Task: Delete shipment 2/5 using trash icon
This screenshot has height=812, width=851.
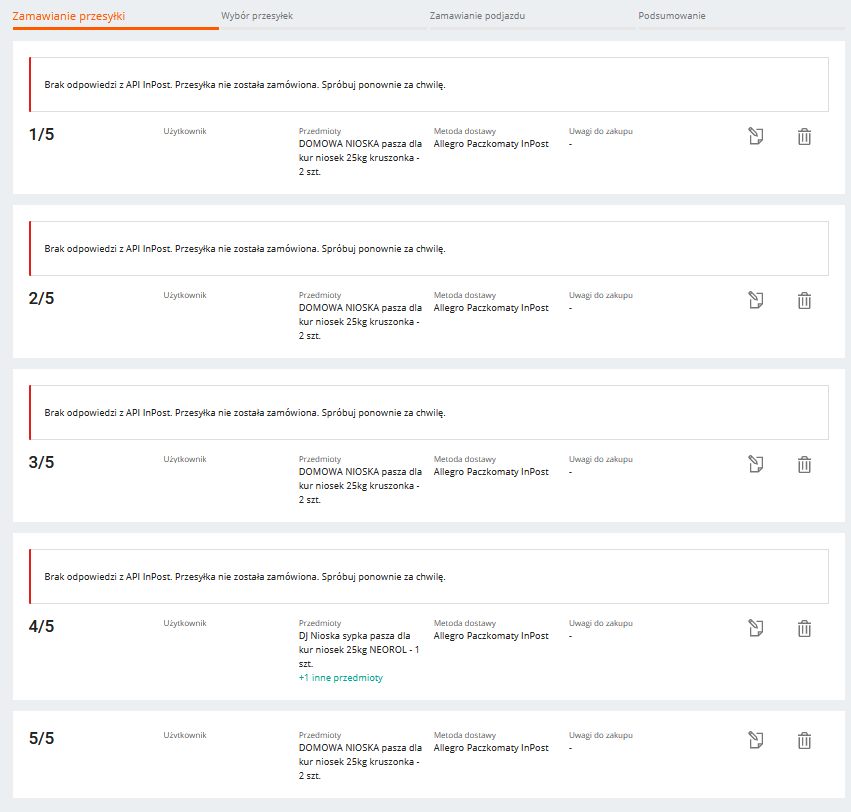Action: 804,301
